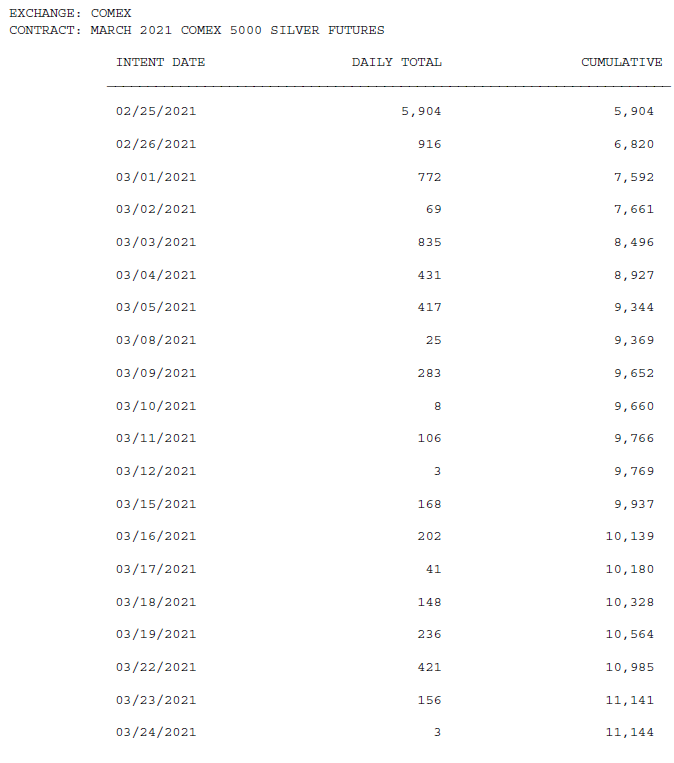674x763 pixels.
Task: Click daily total 431
Action: pos(429,275)
